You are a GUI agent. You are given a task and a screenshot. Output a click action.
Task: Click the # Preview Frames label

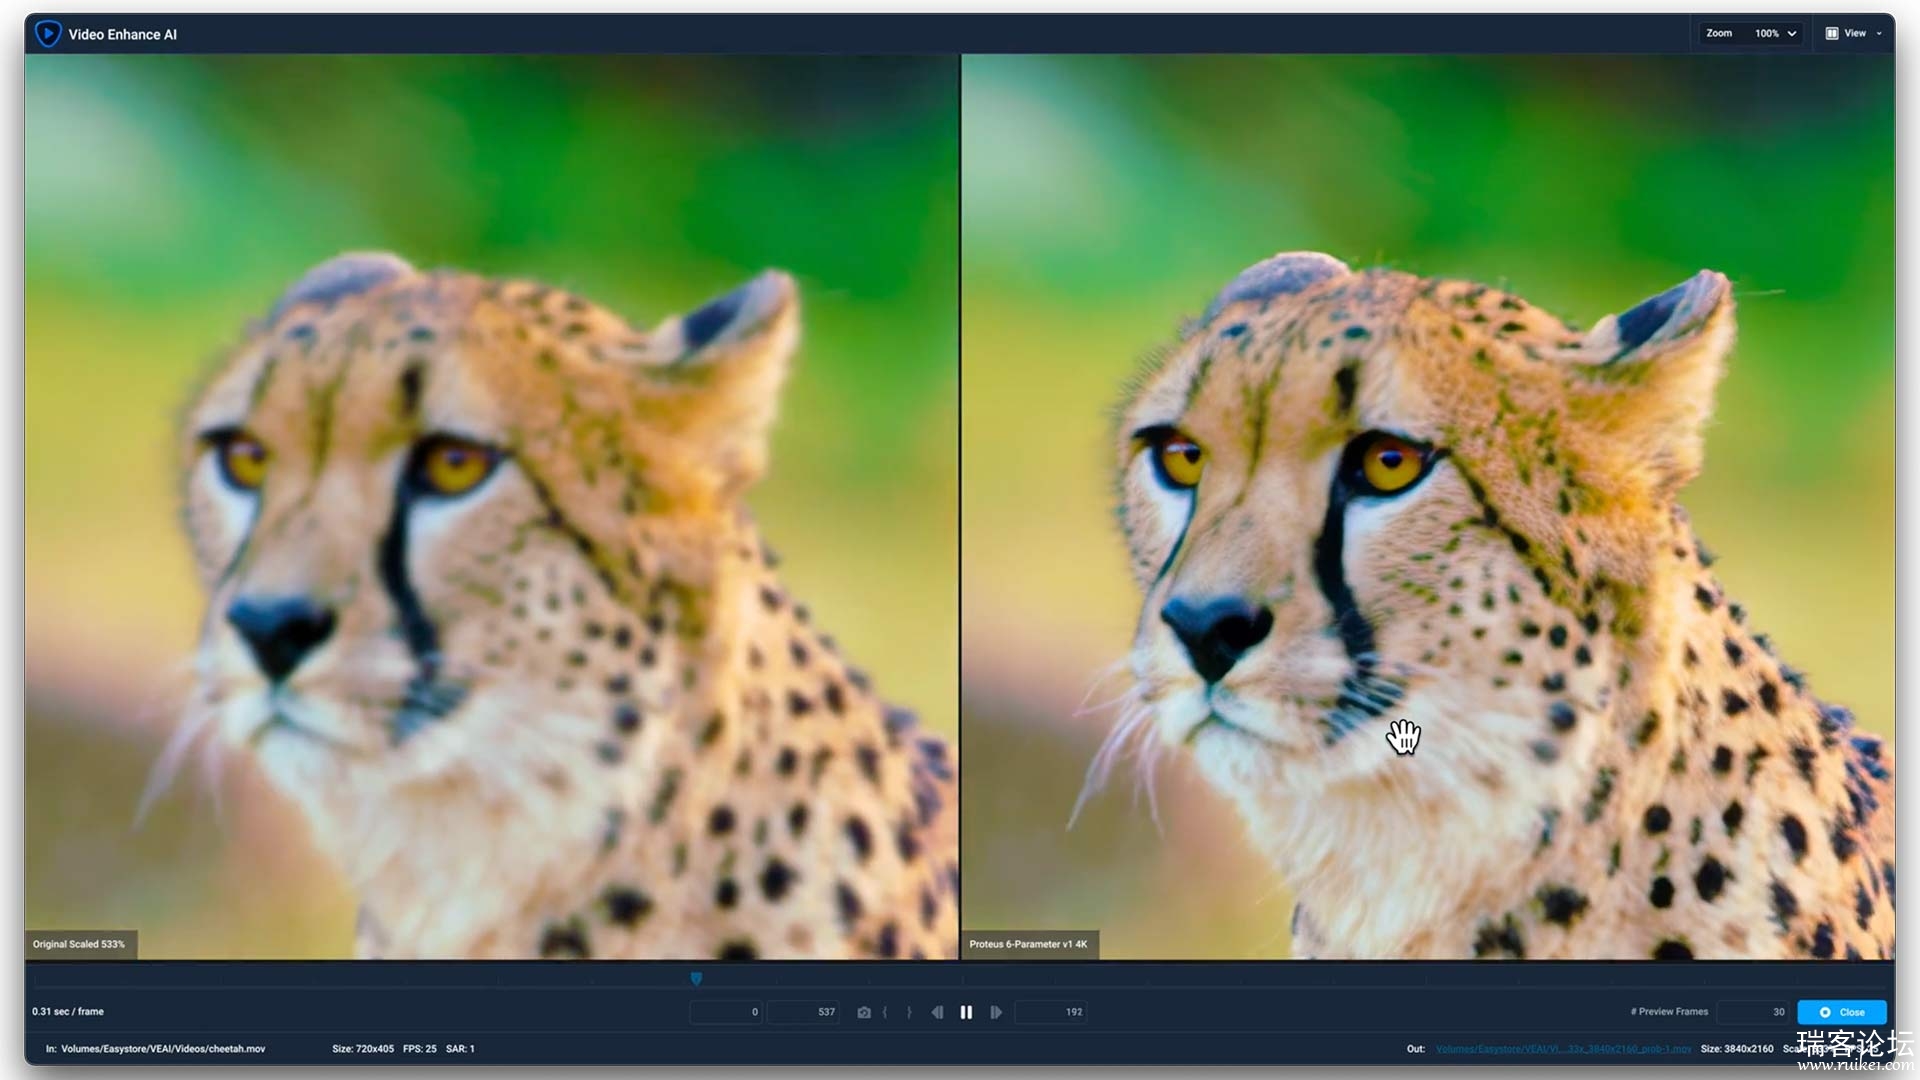pos(1669,1012)
